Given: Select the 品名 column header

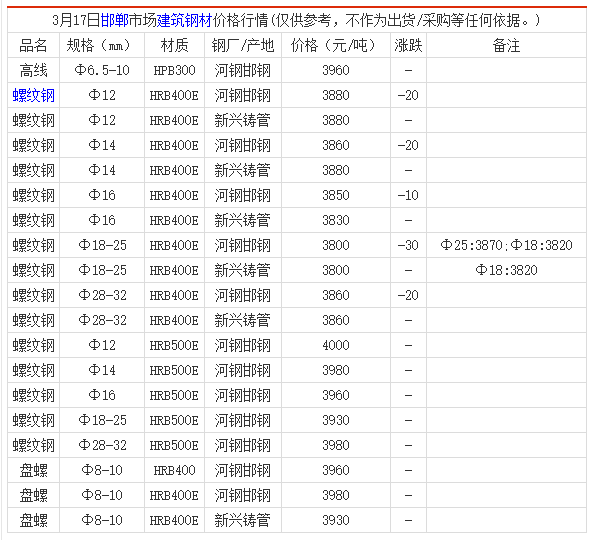Looking at the screenshot, I should pyautogui.click(x=34, y=45).
